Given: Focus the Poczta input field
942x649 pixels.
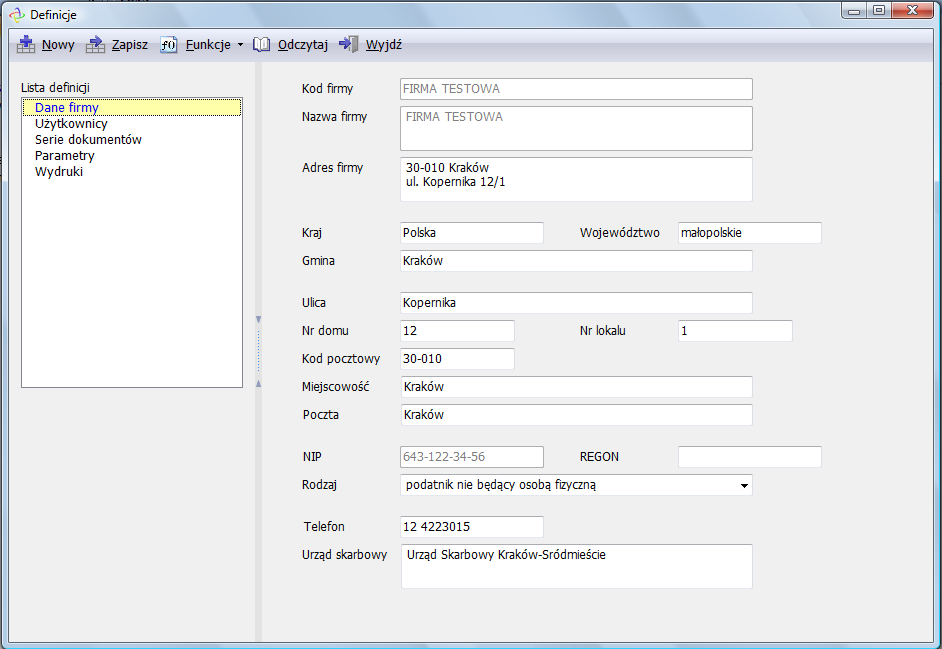Looking at the screenshot, I should point(576,415).
